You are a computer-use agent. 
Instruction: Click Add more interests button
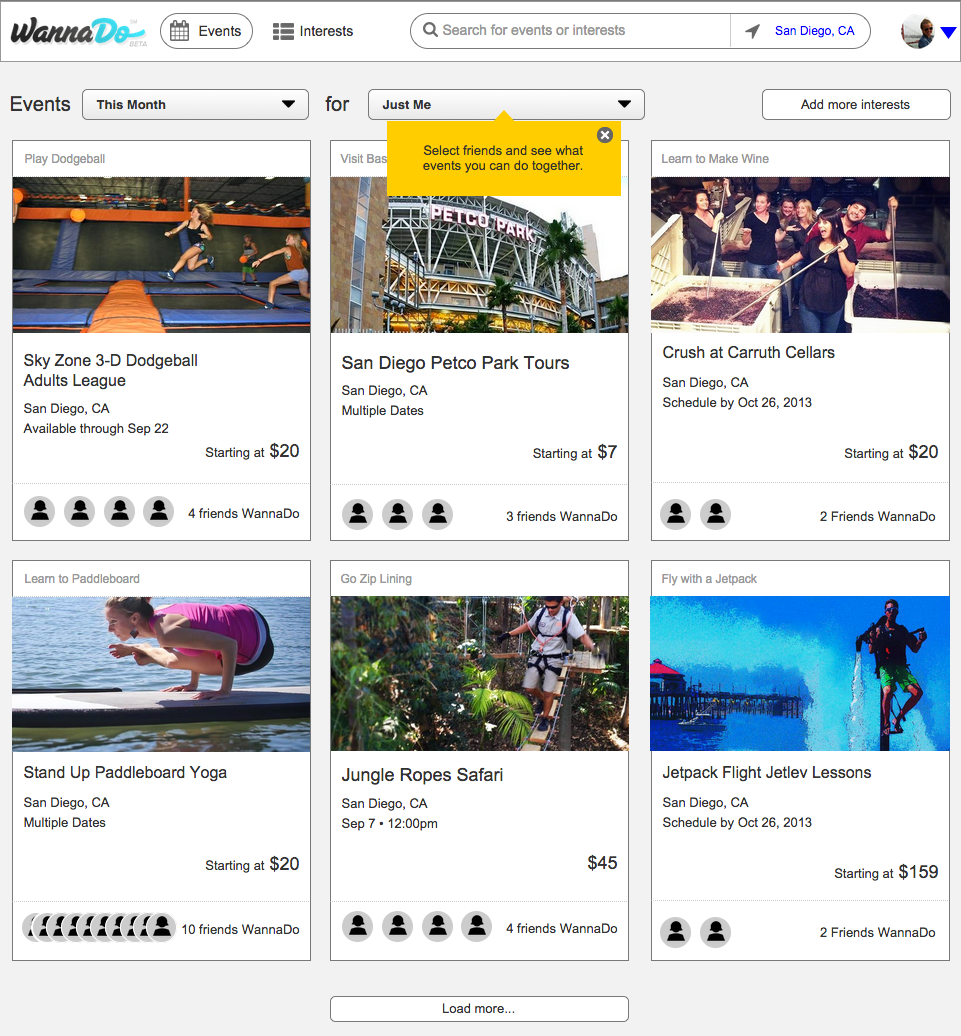click(856, 104)
